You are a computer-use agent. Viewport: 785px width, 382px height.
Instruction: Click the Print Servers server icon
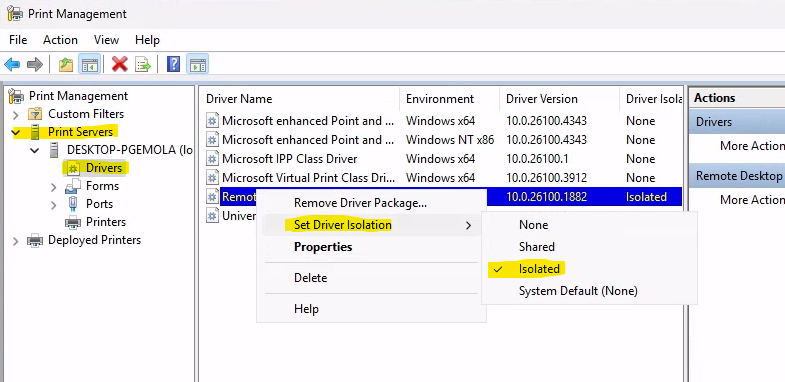click(35, 132)
